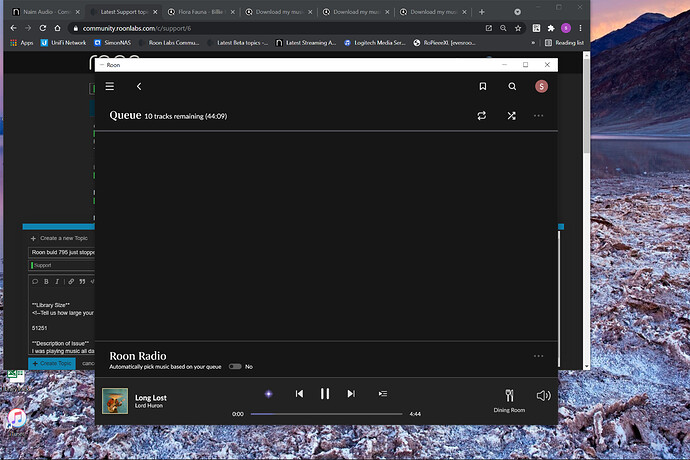Open search in Roon window
Viewport: 690px width, 460px height.
tap(512, 86)
